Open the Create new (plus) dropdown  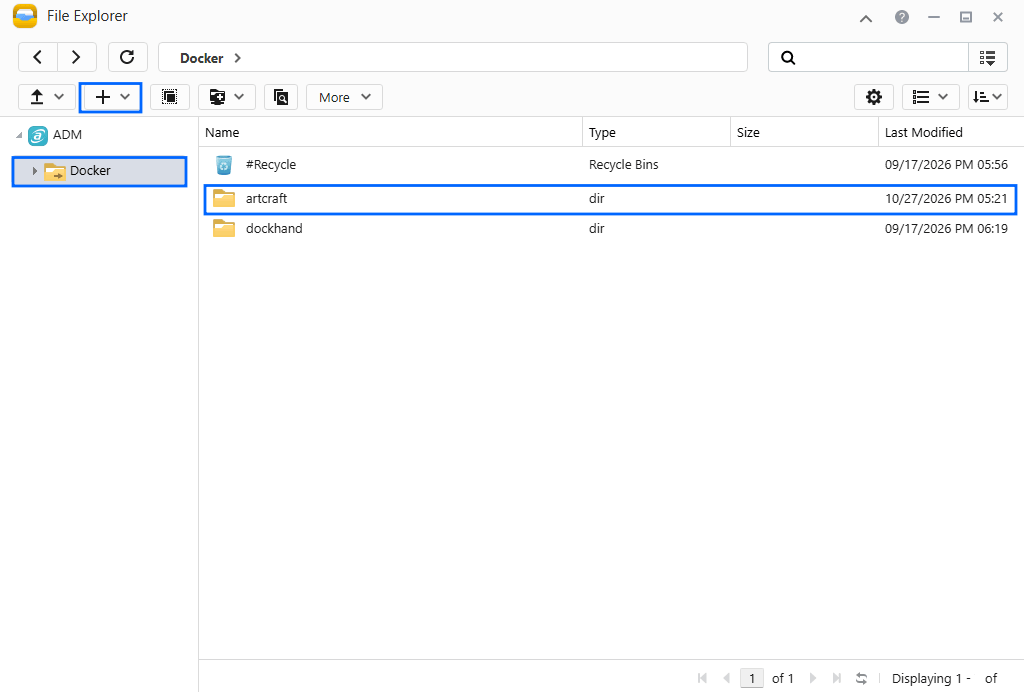[111, 97]
